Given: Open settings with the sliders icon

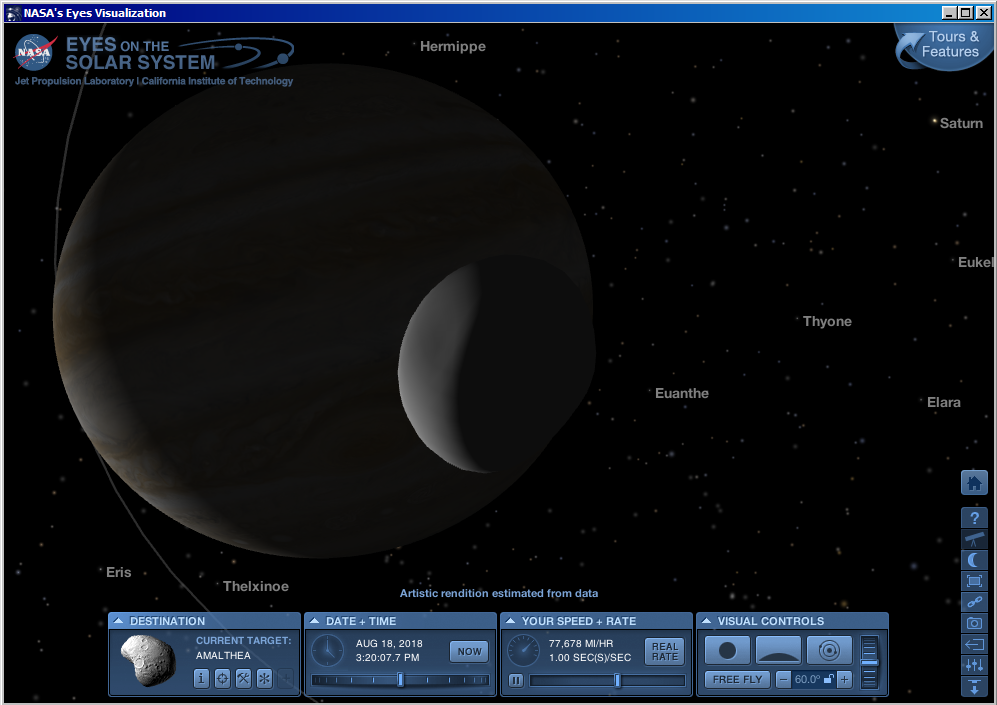Looking at the screenshot, I should 973,665.
